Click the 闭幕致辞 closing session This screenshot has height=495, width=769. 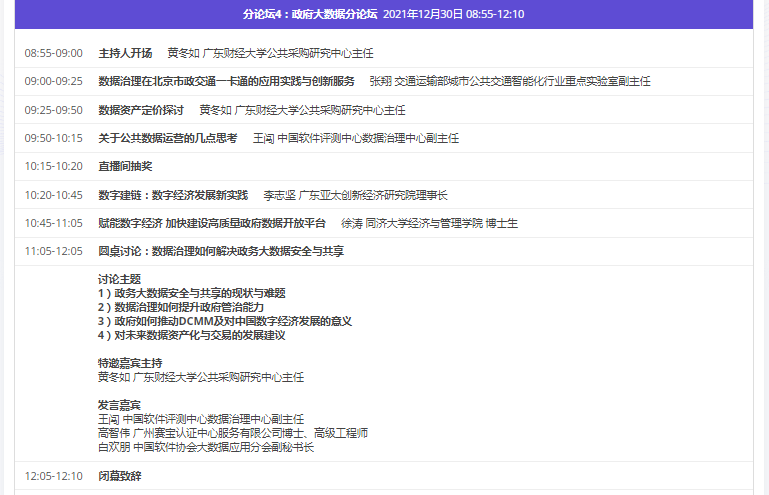119,476
